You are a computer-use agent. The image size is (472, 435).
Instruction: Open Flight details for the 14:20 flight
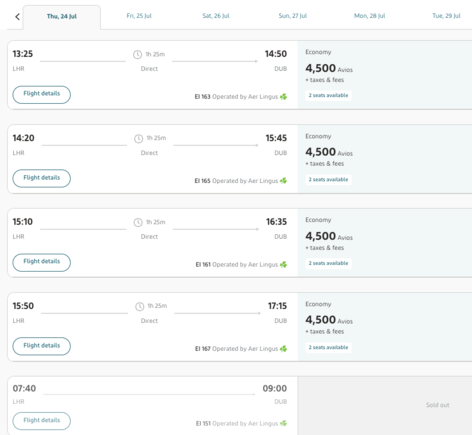pyautogui.click(x=42, y=178)
